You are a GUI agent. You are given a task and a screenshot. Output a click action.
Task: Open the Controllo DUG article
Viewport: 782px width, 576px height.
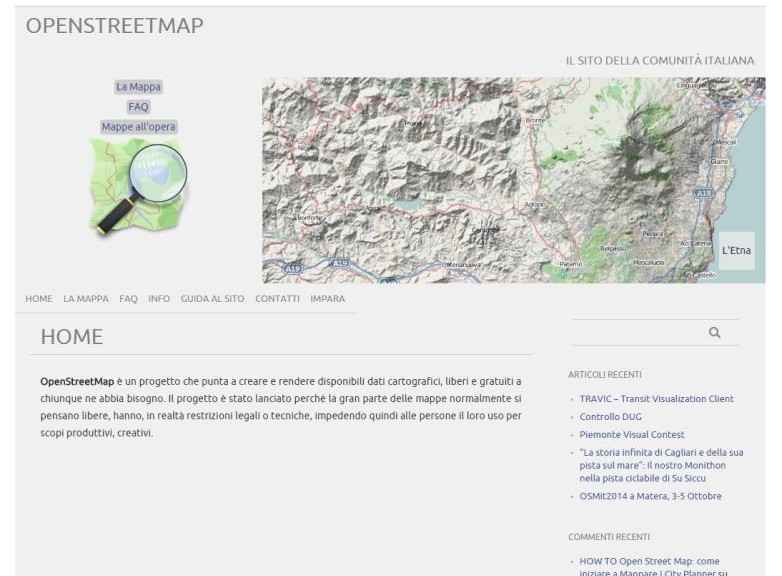[610, 417]
